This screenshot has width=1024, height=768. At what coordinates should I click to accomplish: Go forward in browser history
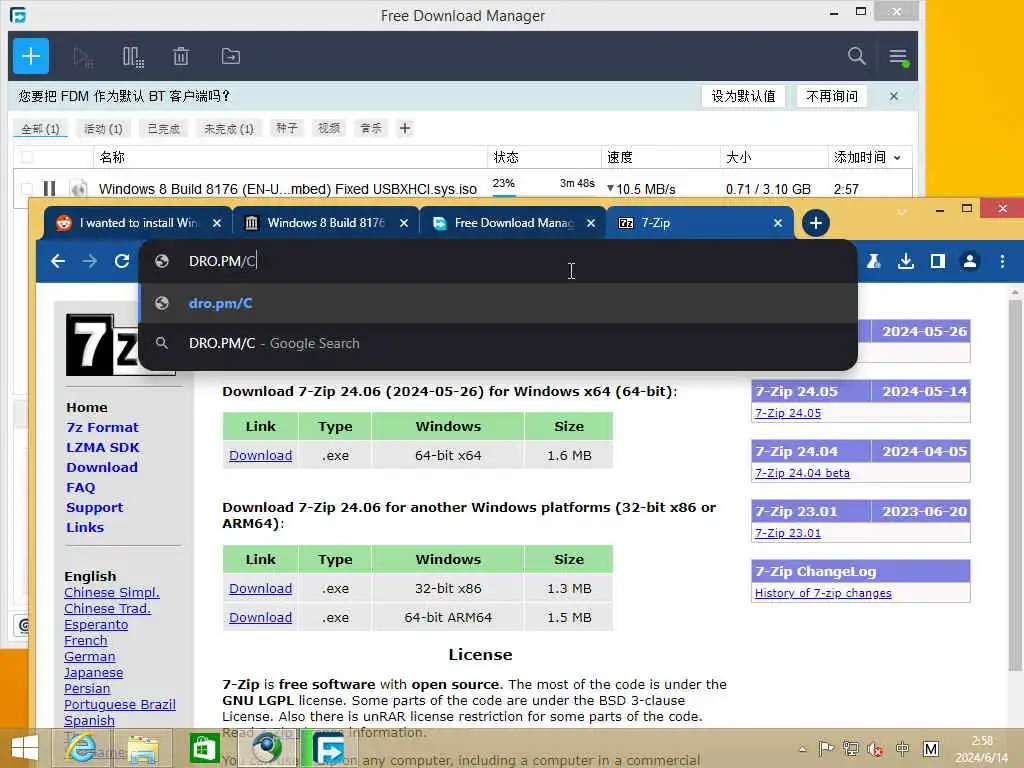89,261
